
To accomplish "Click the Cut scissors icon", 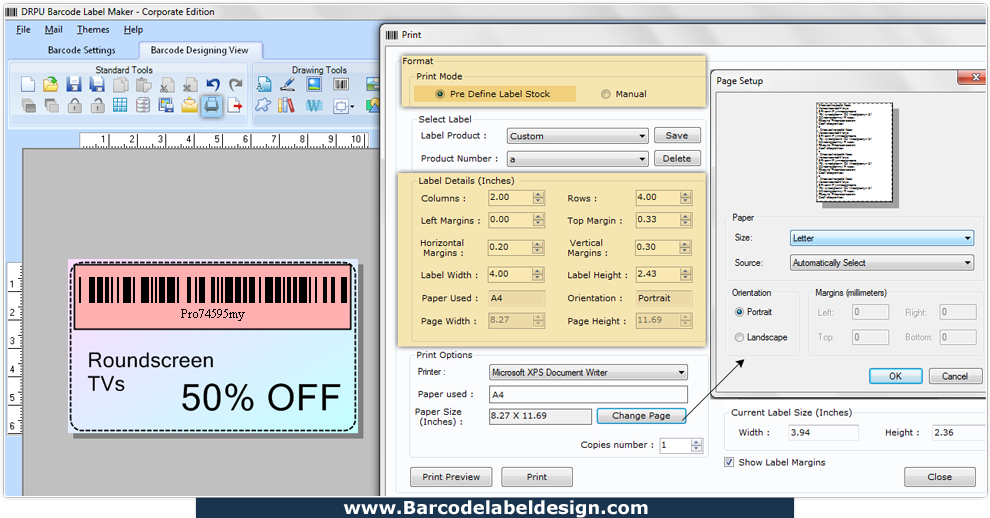I will tap(167, 84).
